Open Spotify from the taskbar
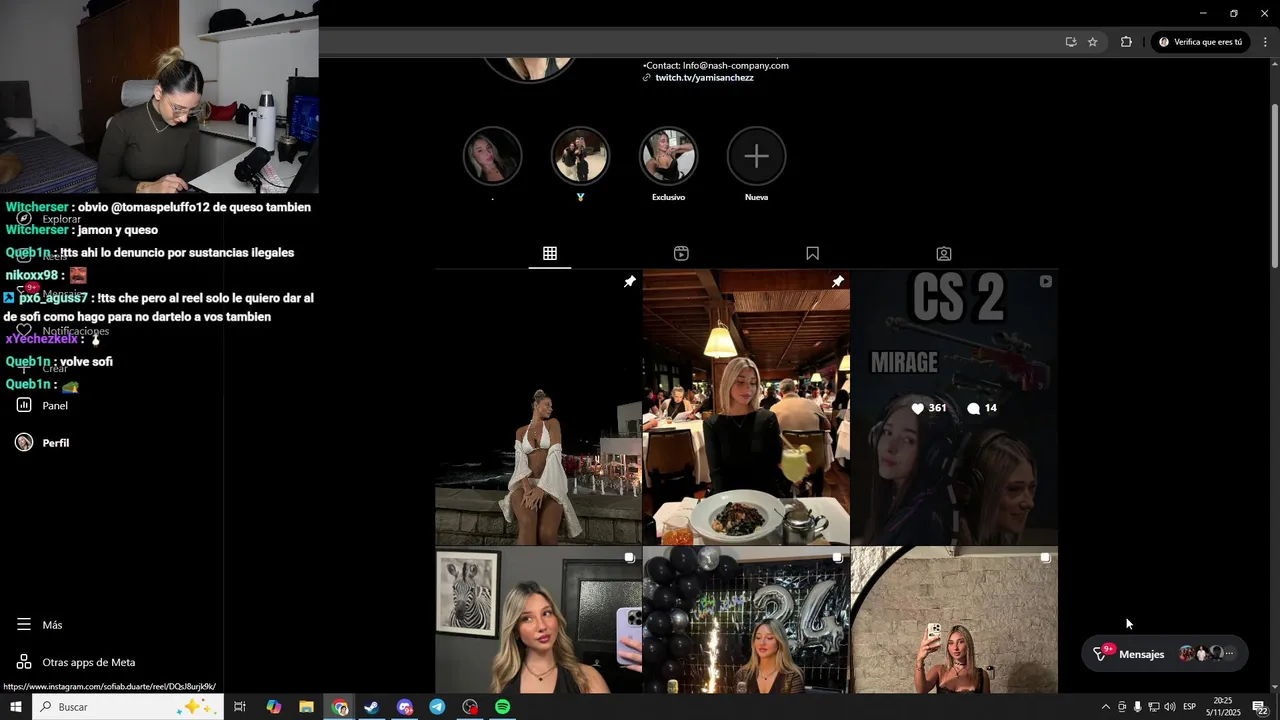Image resolution: width=1280 pixels, height=720 pixels. [503, 707]
